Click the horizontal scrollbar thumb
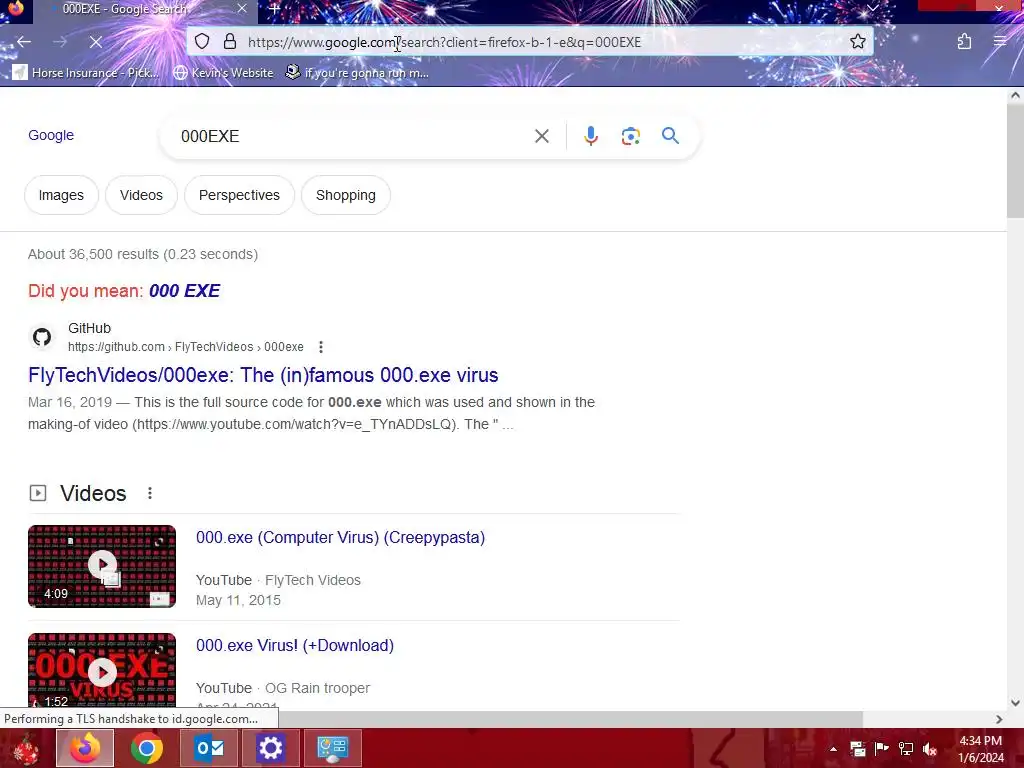This screenshot has height=768, width=1024. click(571, 718)
